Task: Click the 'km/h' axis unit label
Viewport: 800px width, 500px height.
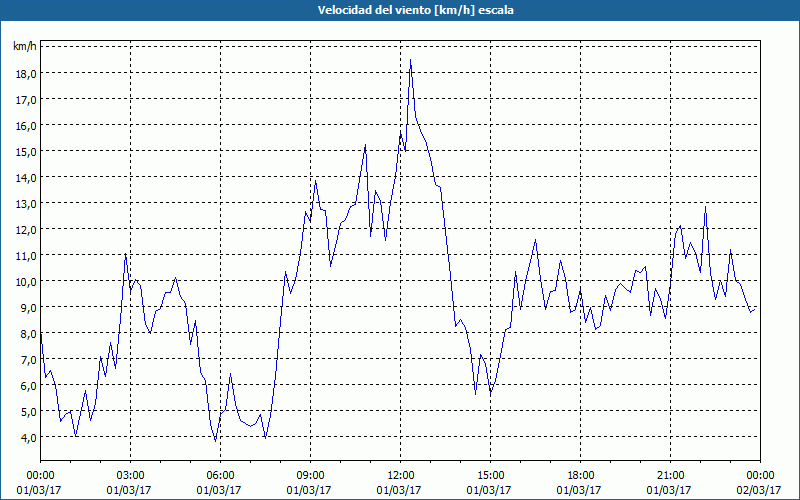Action: (25, 47)
